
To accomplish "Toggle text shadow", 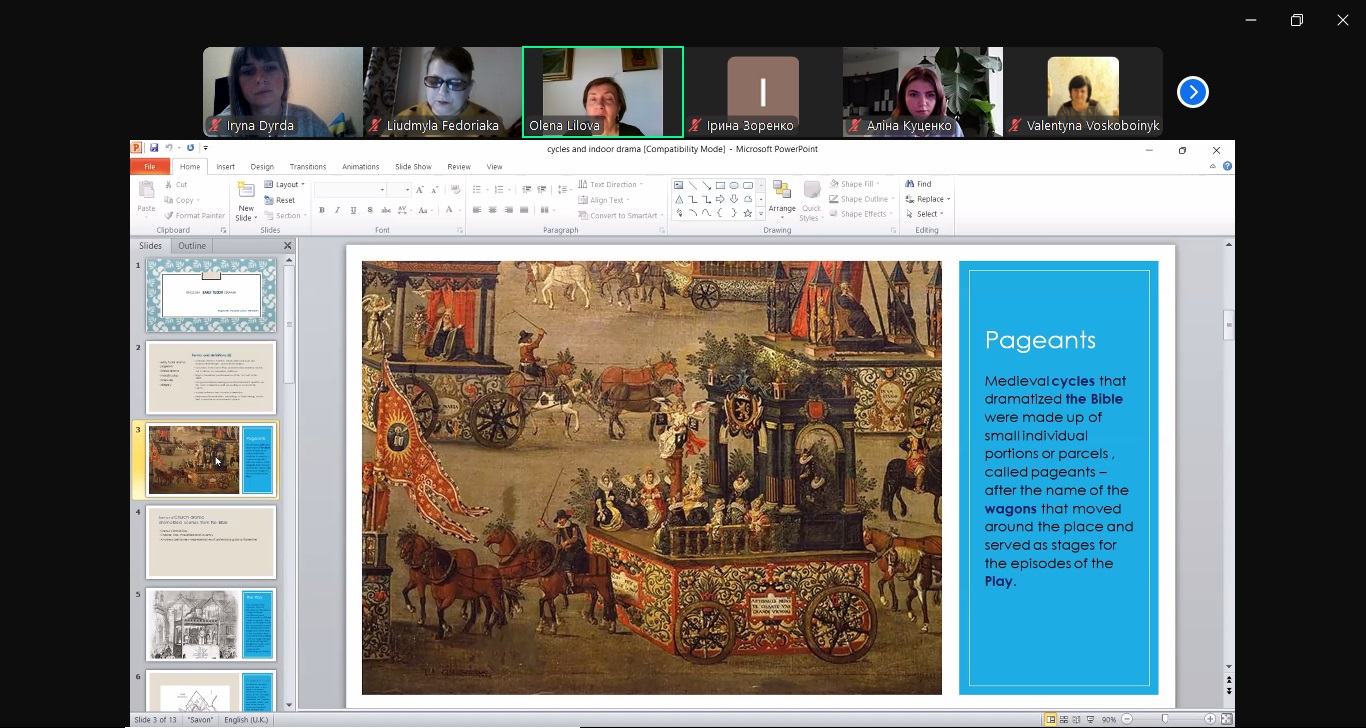I will (370, 210).
